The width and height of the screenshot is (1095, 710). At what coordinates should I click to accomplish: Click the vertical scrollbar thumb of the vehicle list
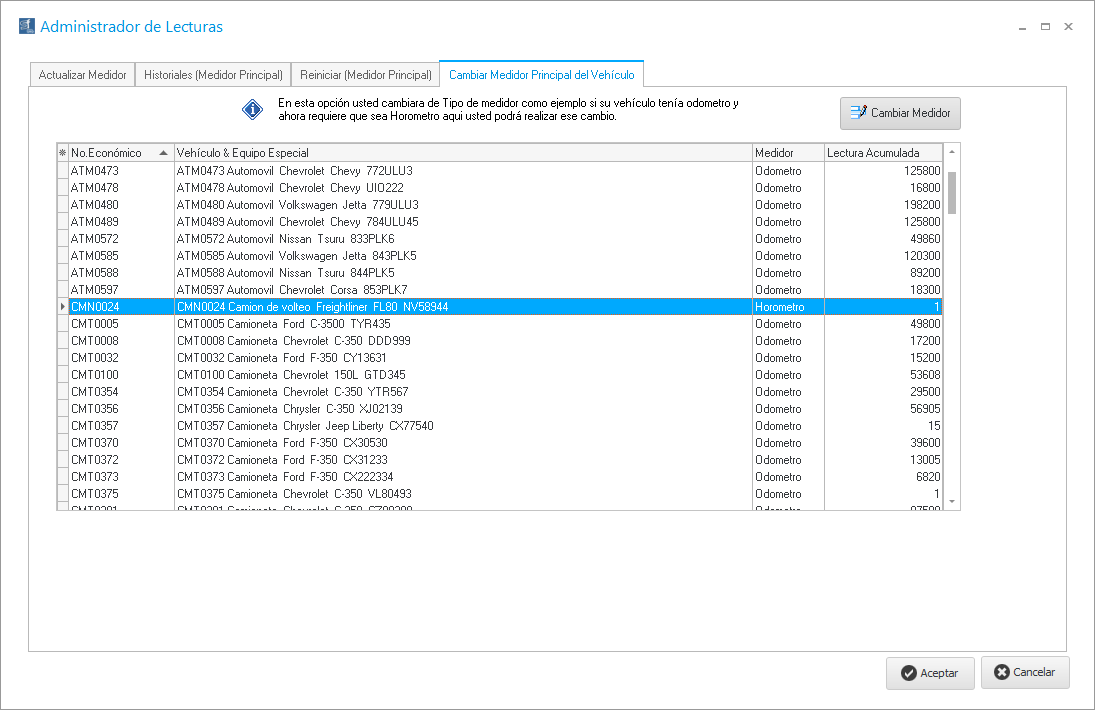click(952, 192)
